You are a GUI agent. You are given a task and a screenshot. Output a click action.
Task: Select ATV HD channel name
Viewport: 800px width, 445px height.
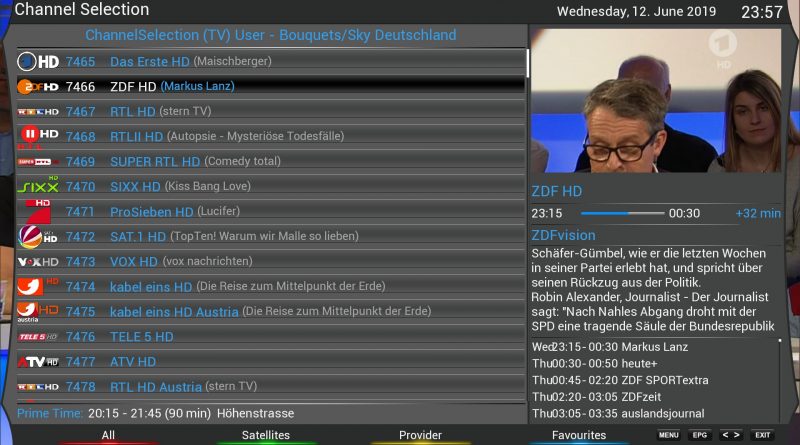pyautogui.click(x=133, y=362)
